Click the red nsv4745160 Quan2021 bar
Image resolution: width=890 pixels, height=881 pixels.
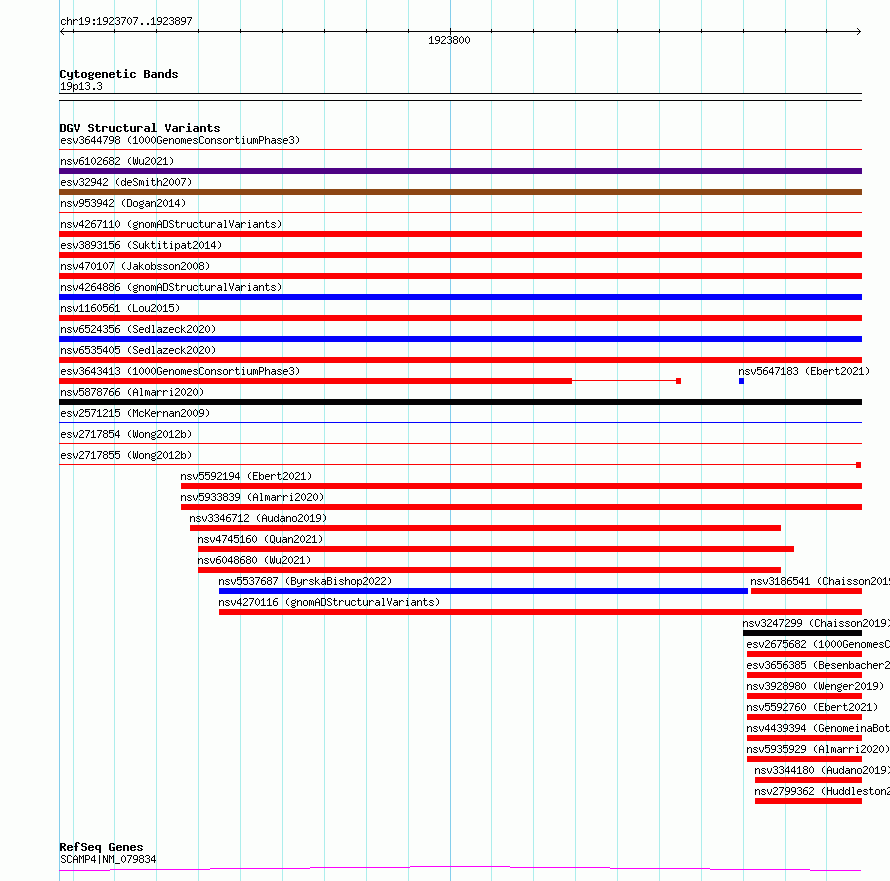(496, 549)
